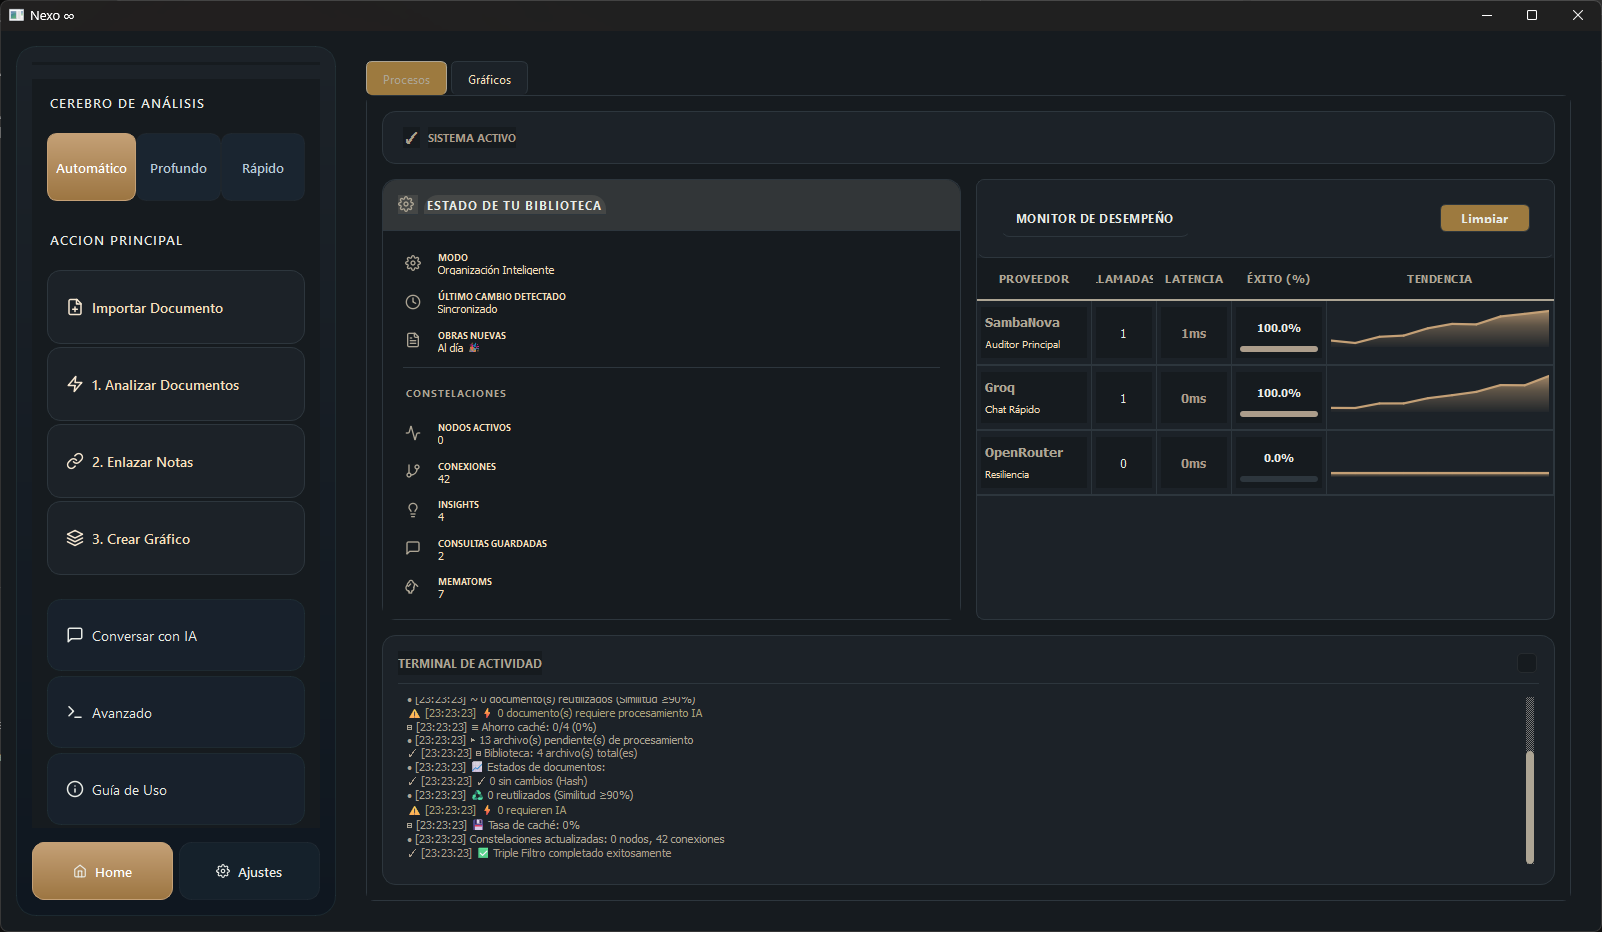Image resolution: width=1602 pixels, height=932 pixels.
Task: Click the 'Organización Inteligente' mode value
Action: pyautogui.click(x=496, y=270)
